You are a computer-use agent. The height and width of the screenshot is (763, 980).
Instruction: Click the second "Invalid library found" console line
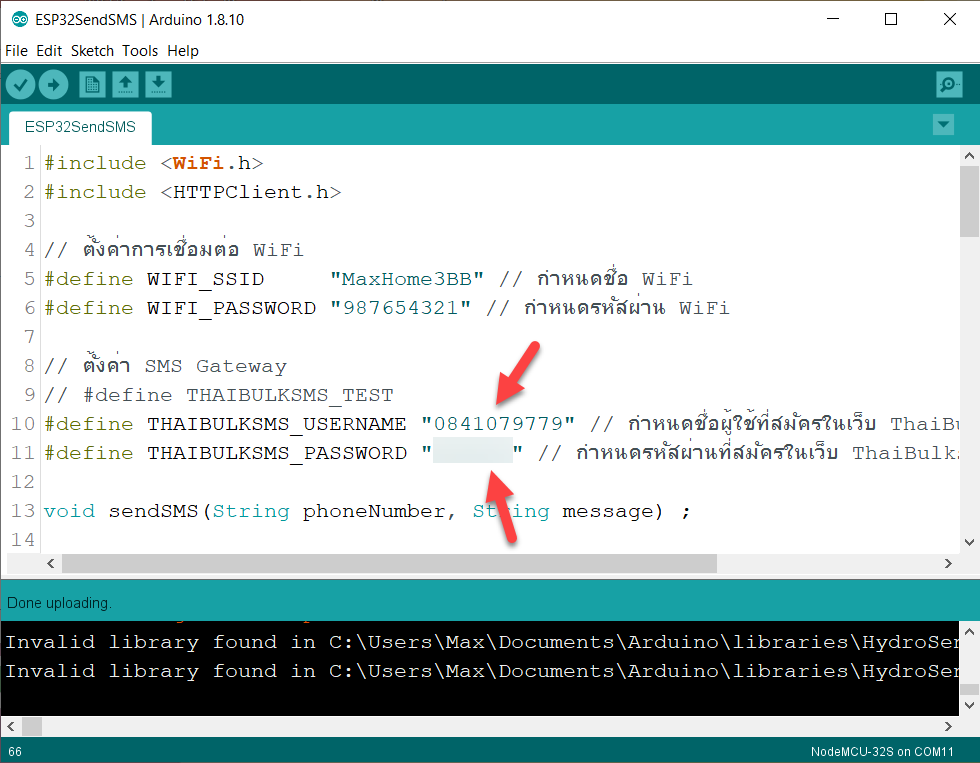pos(481,671)
